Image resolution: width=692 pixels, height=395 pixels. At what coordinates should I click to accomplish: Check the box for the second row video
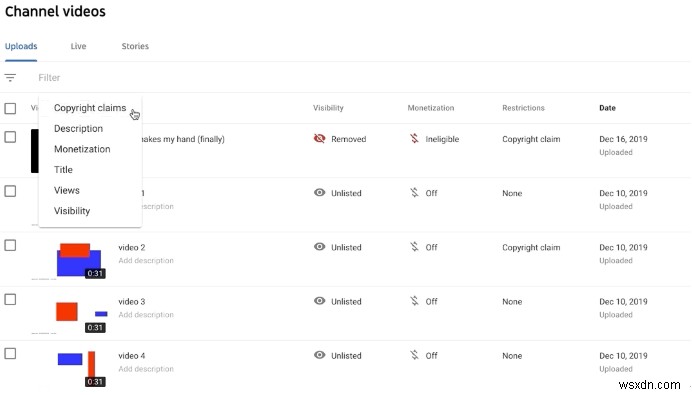pyautogui.click(x=10, y=191)
